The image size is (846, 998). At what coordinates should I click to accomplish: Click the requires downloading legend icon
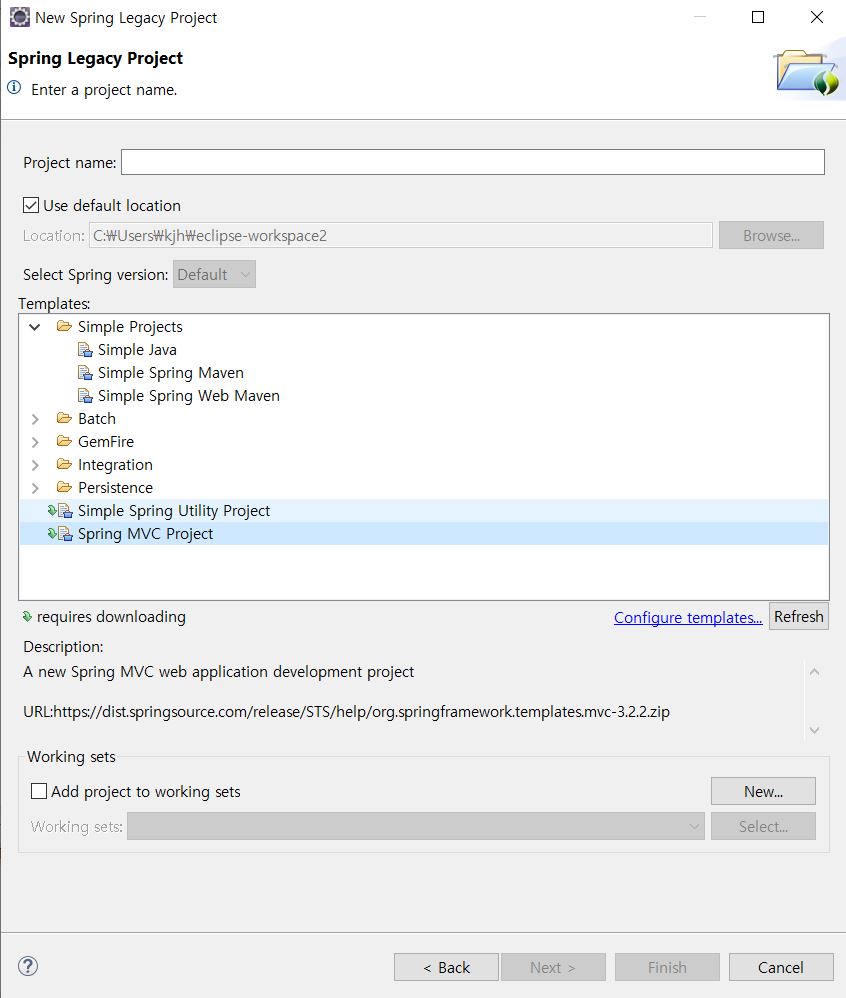coord(27,616)
